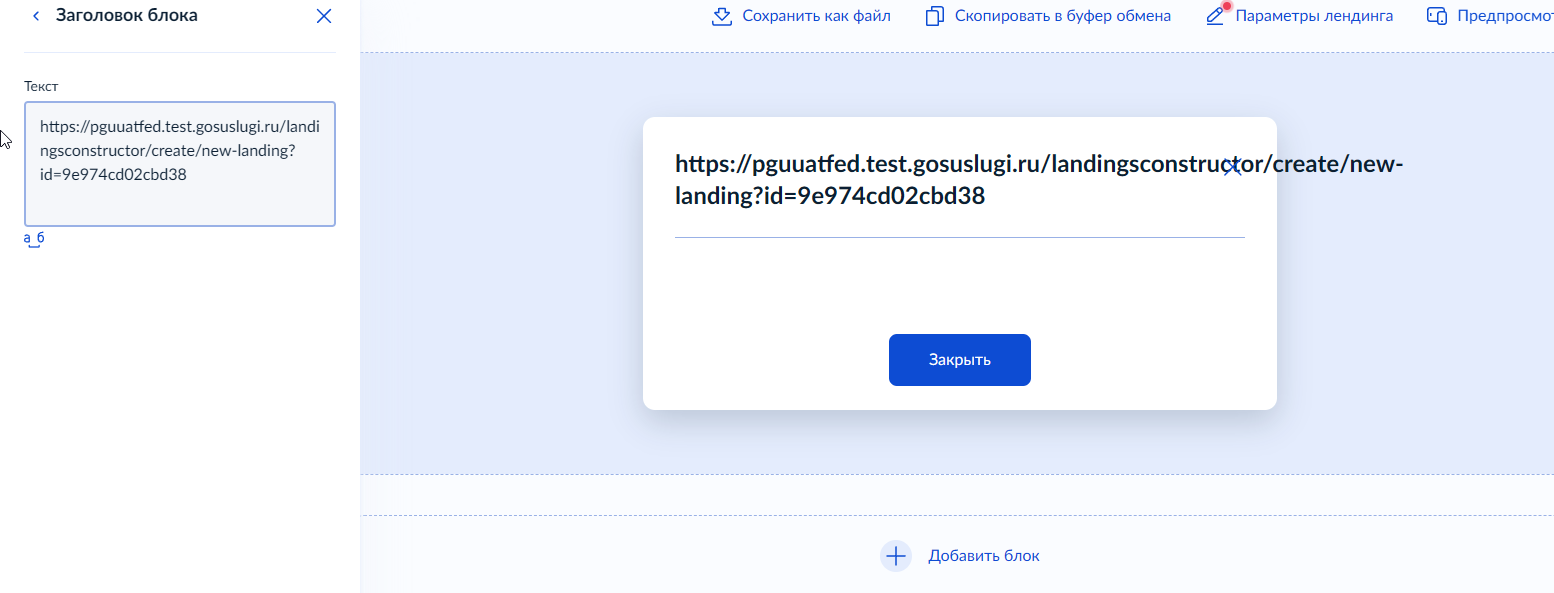
Task: Dismiss the modal with its X icon
Action: [1232, 167]
